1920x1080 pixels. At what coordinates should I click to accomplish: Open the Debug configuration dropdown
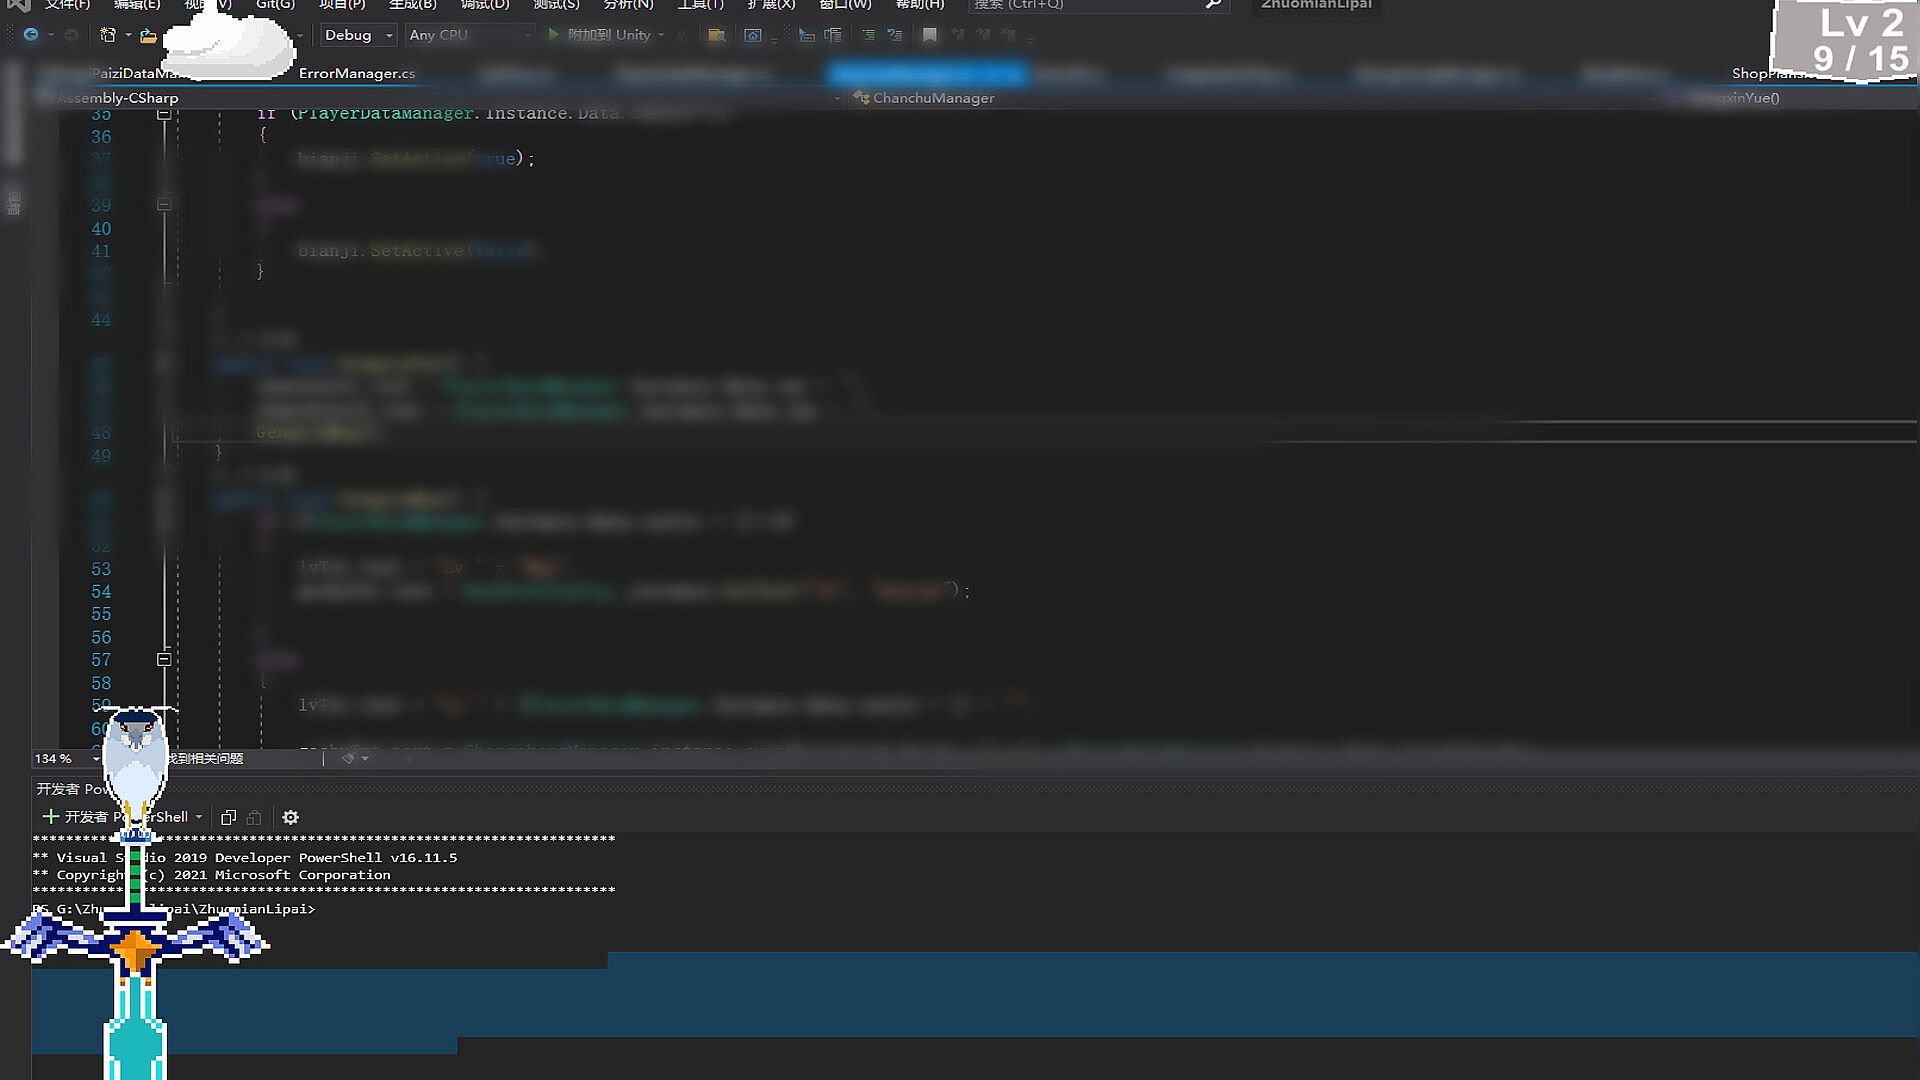[x=358, y=35]
